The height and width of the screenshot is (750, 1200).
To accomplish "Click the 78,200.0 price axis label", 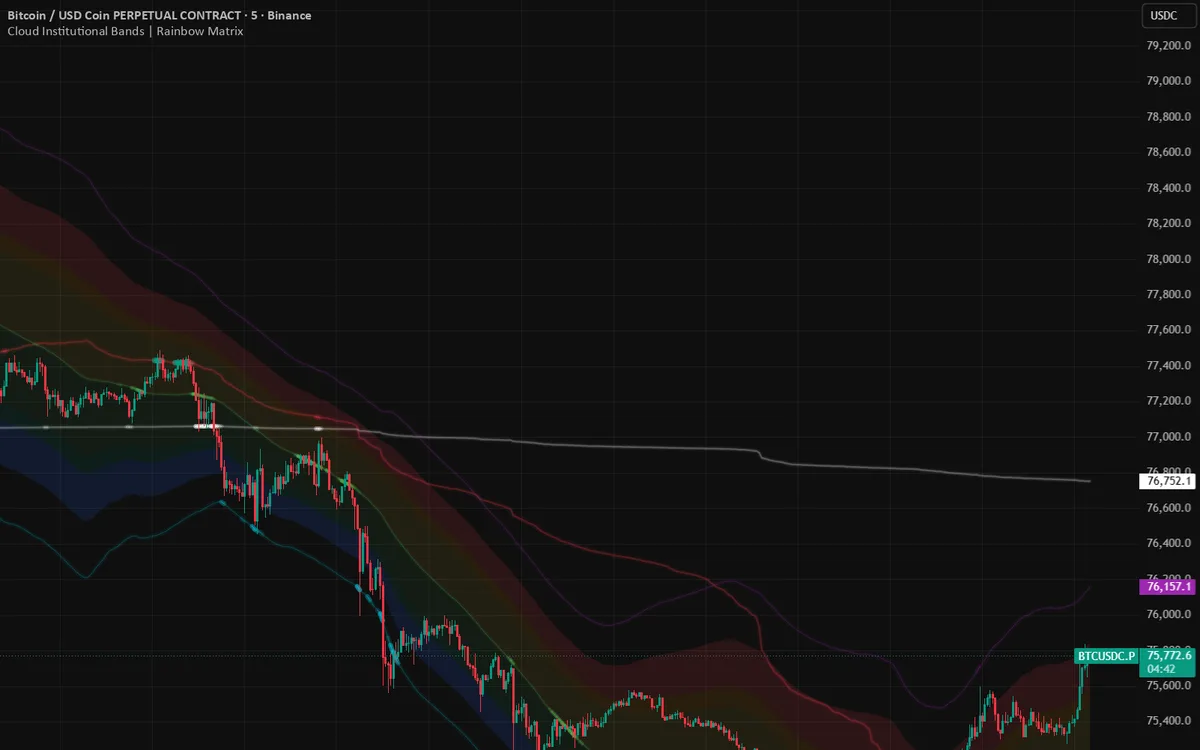I will (x=1168, y=224).
